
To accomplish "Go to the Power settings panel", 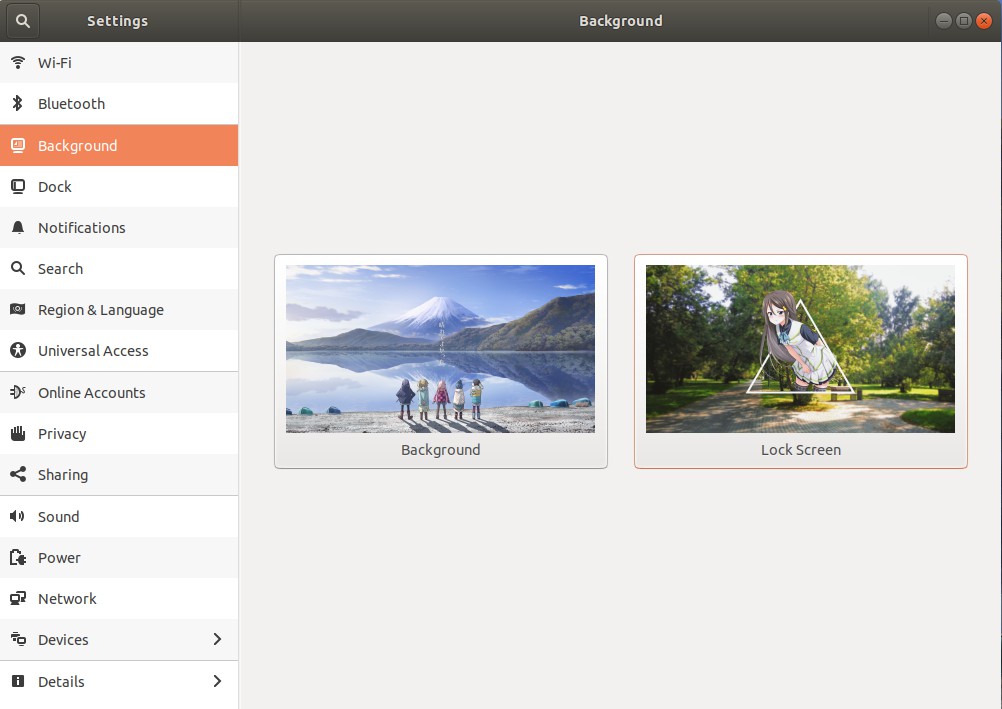I will 59,558.
